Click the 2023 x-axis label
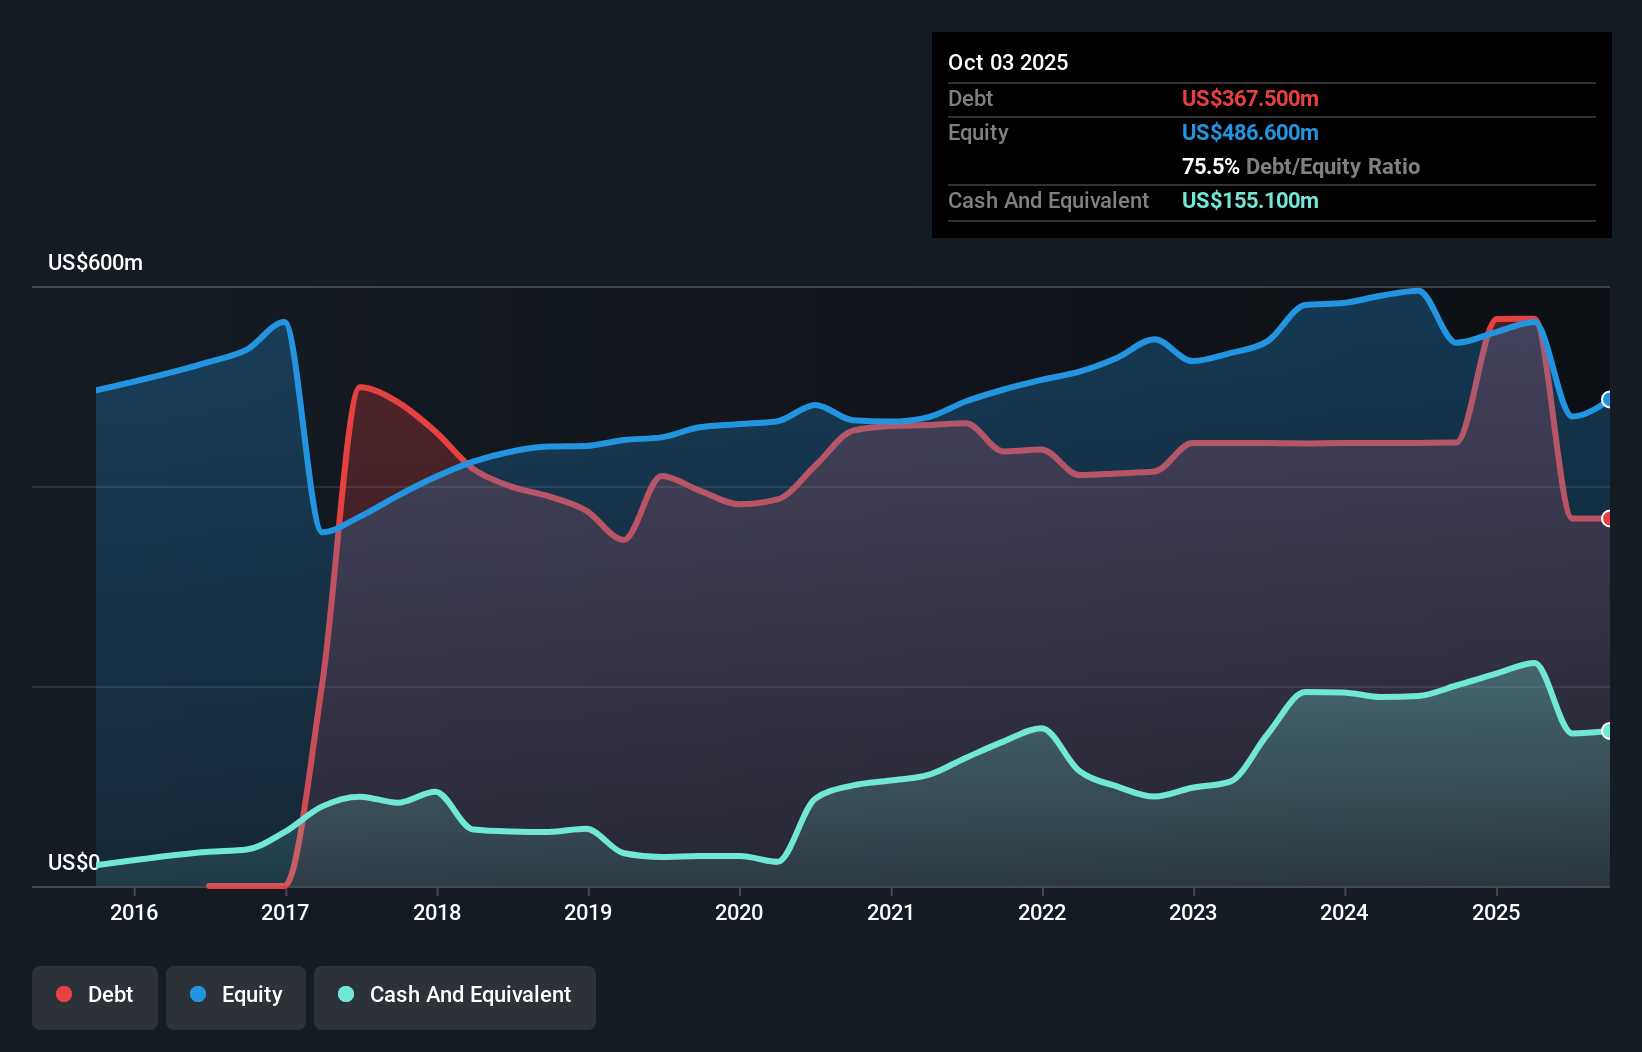1642x1052 pixels. point(1193,912)
